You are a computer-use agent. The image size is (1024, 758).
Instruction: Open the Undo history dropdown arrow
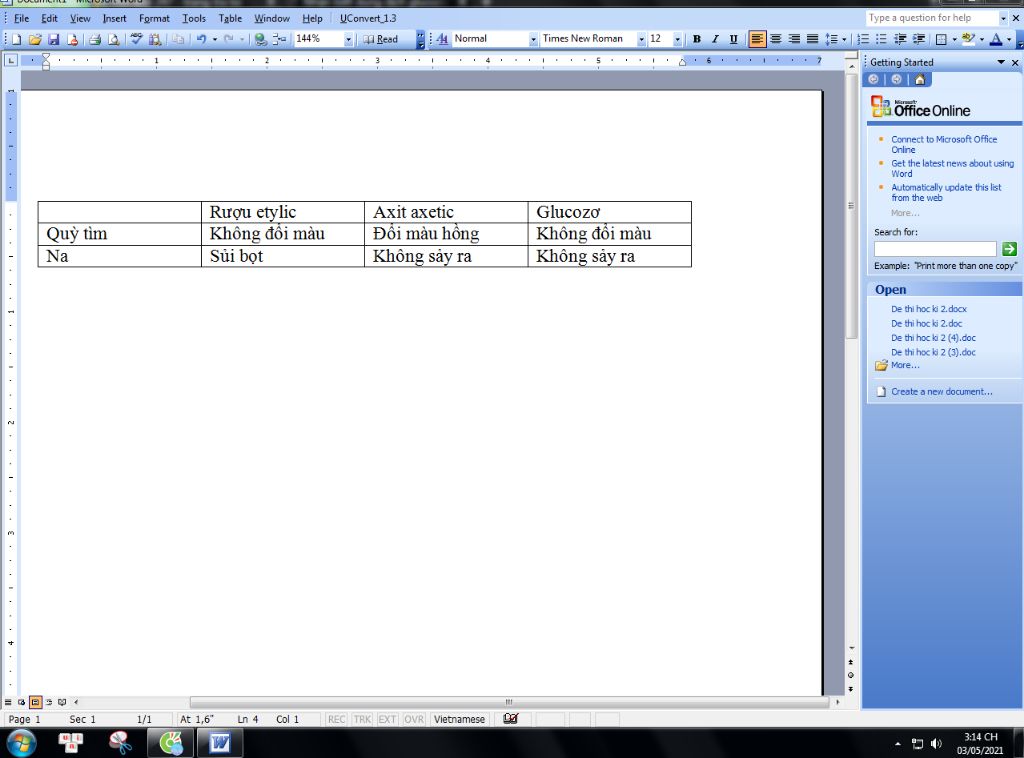215,39
